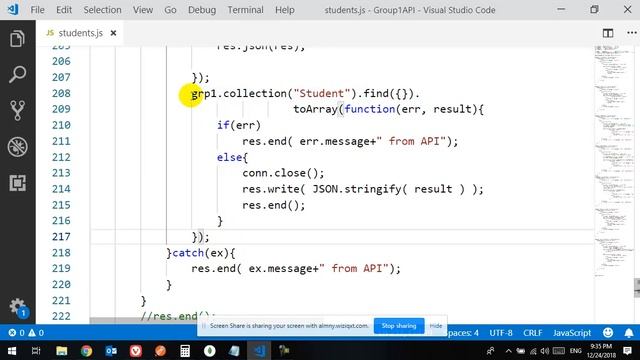Click the Stop sharing button

(x=399, y=326)
